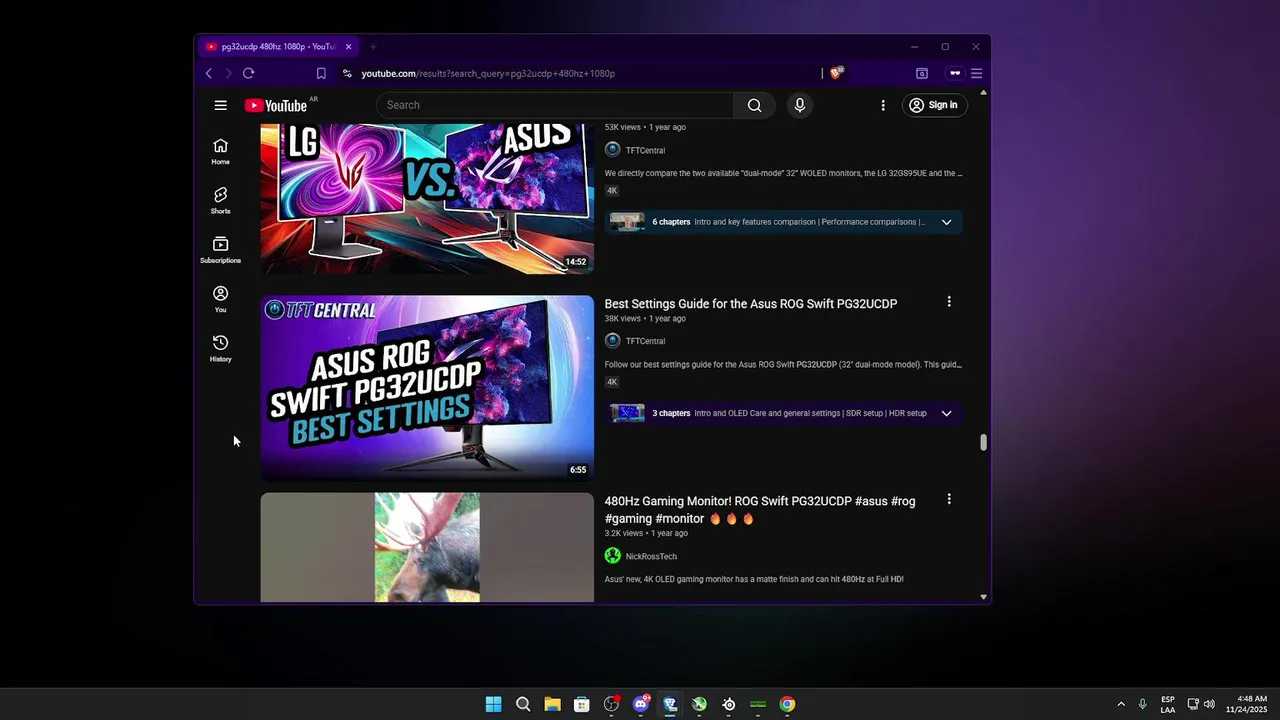Open YouTube settings three-dot menu

(883, 105)
